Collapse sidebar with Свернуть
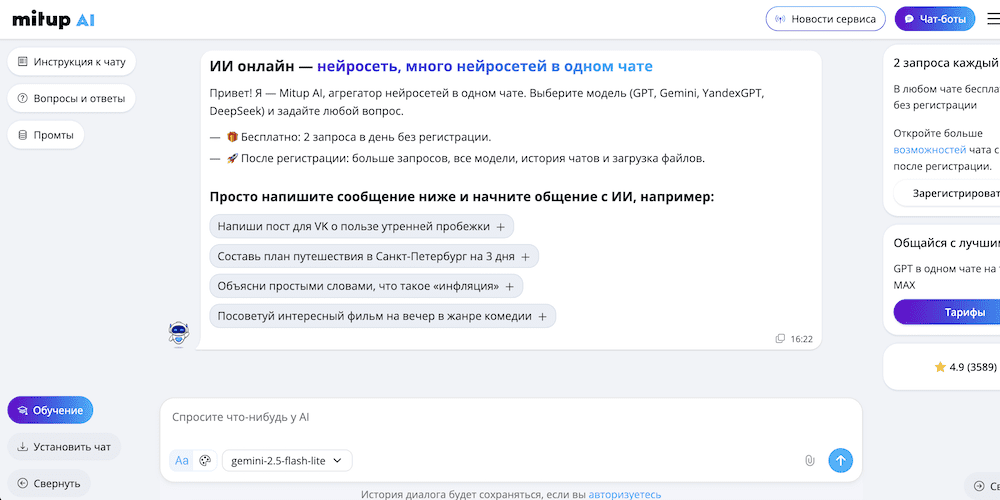This screenshot has width=1000, height=500. 49,483
